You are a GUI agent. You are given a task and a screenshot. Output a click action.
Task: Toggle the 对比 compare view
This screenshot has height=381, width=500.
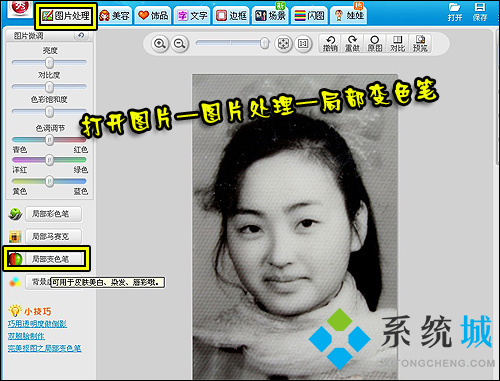397,44
